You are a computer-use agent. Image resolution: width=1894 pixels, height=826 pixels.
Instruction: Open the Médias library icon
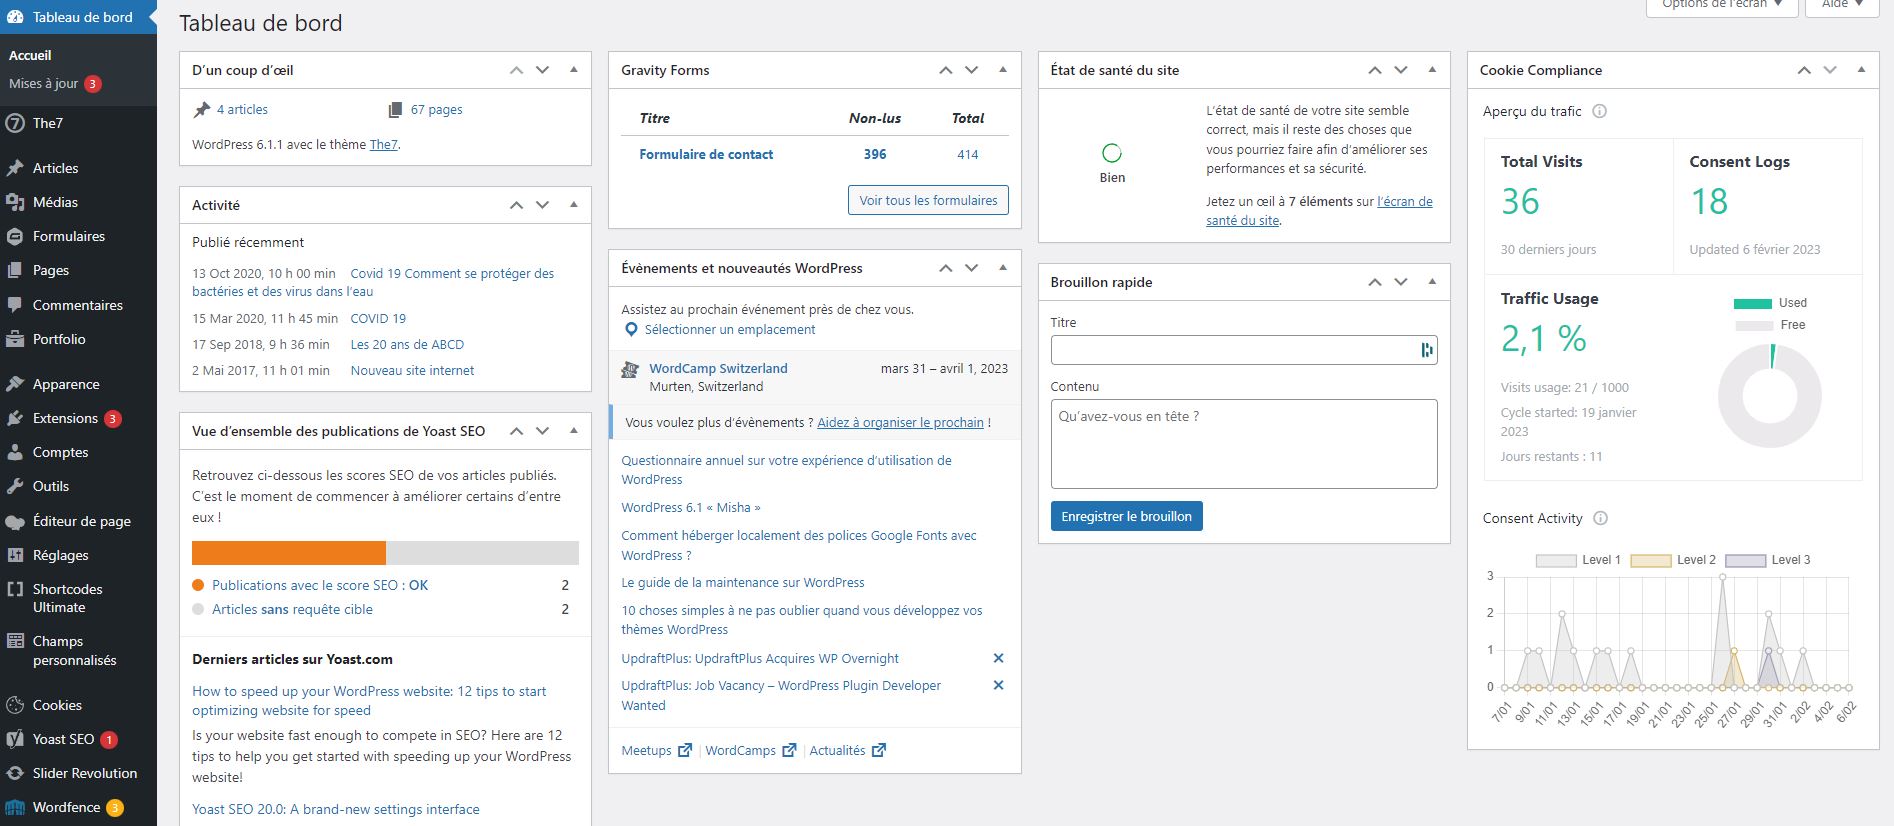point(15,202)
